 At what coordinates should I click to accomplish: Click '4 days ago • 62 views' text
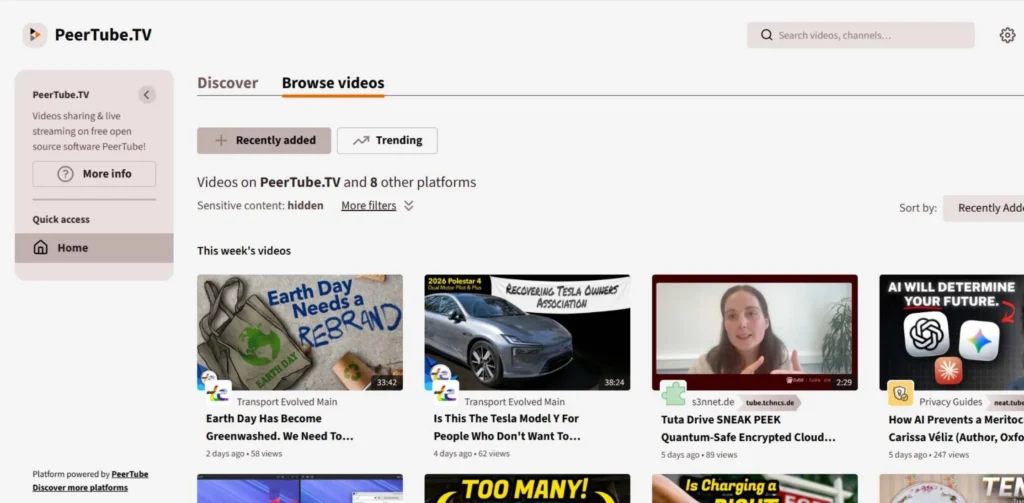[472, 453]
